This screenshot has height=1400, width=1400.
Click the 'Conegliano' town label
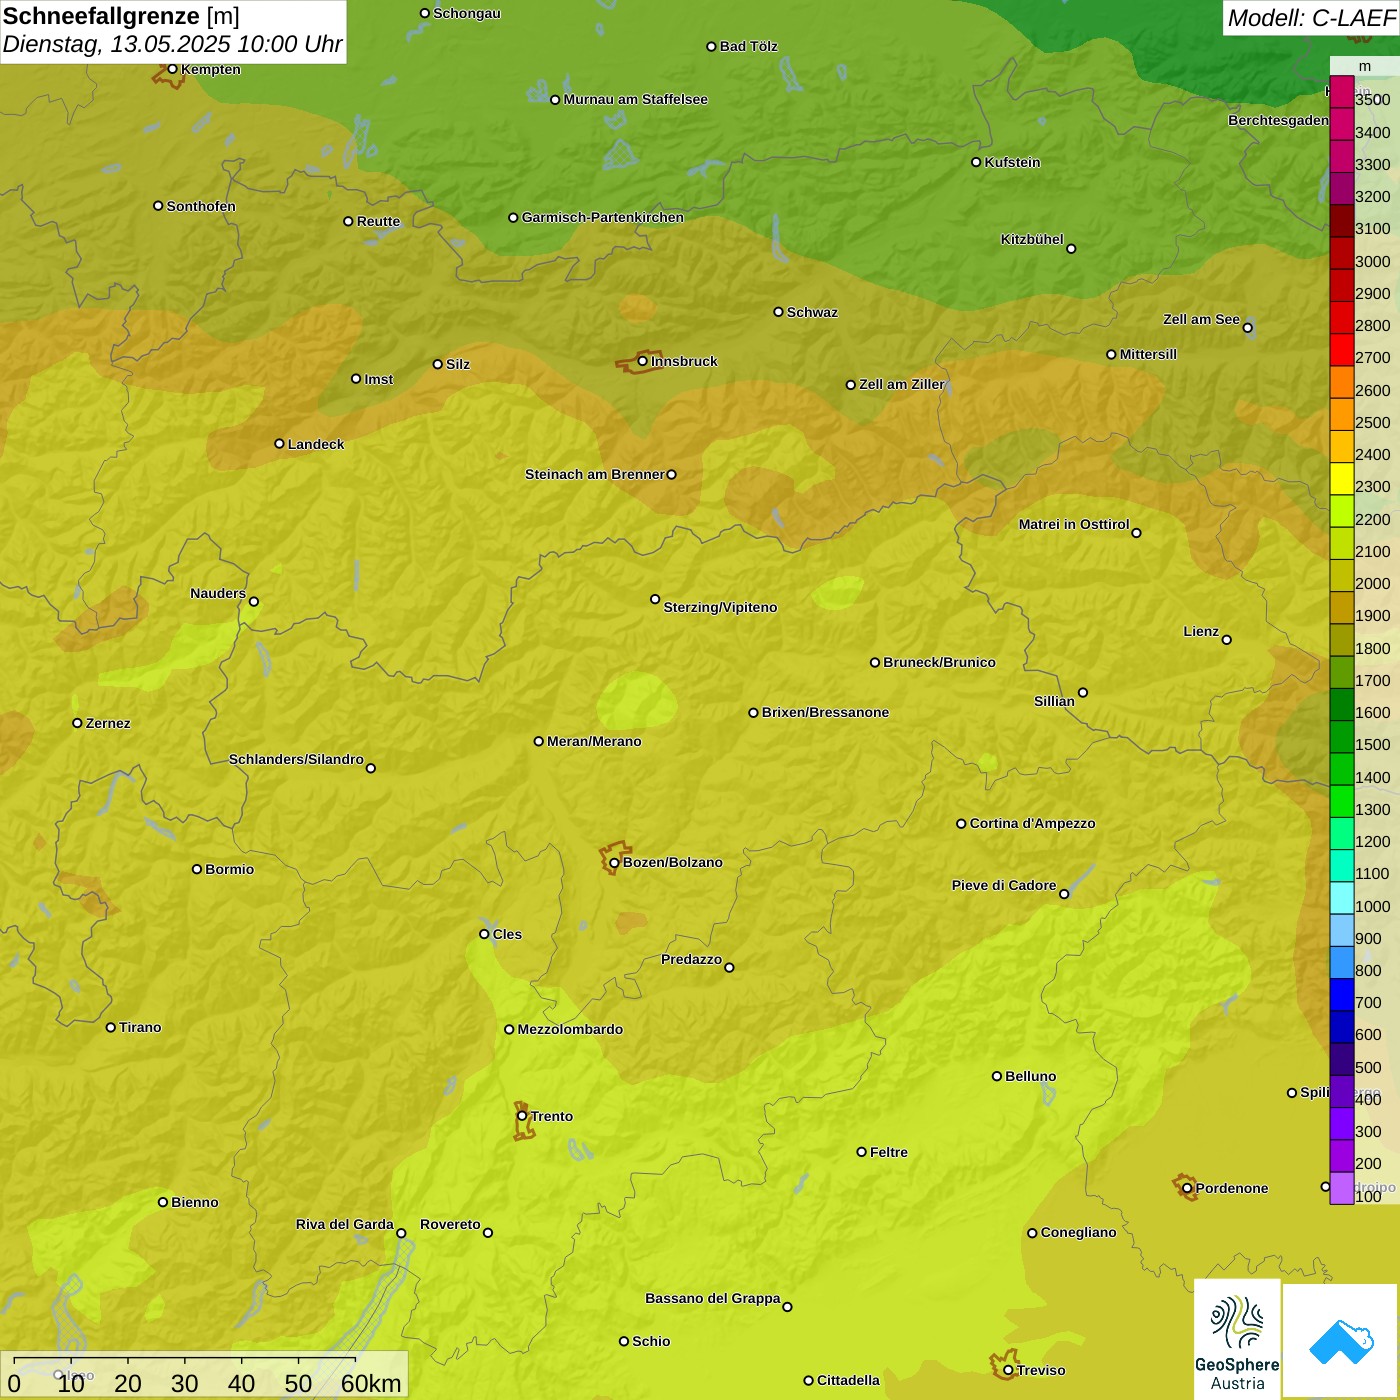1078,1232
